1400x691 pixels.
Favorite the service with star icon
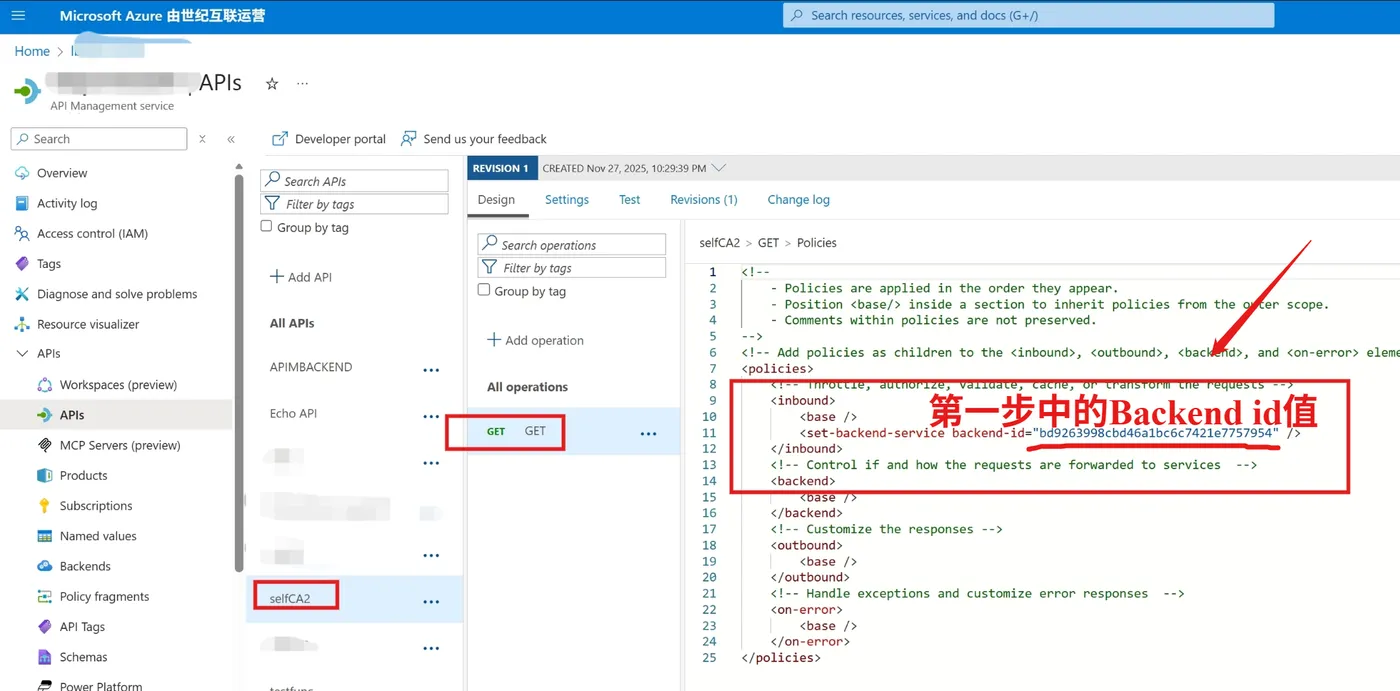click(272, 84)
